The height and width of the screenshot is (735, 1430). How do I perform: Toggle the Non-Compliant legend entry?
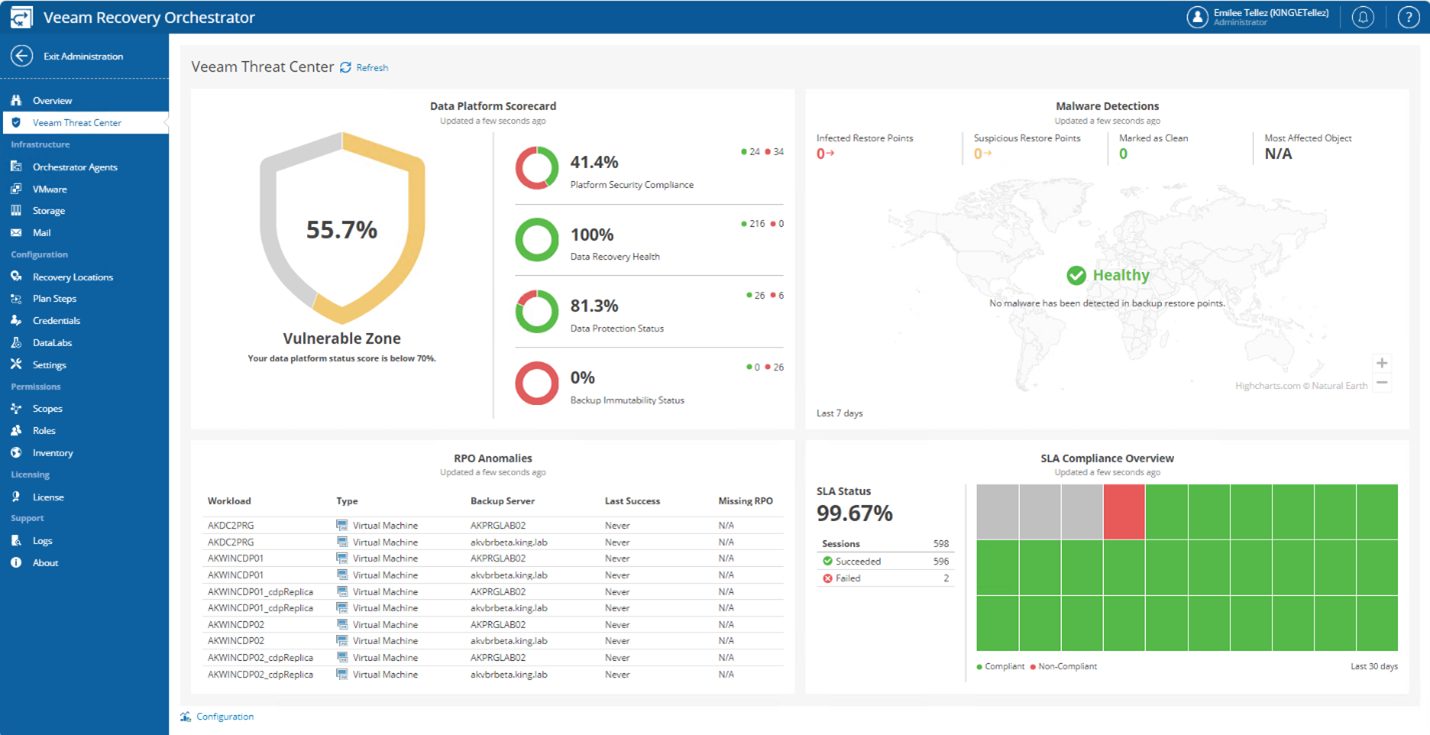(1063, 666)
